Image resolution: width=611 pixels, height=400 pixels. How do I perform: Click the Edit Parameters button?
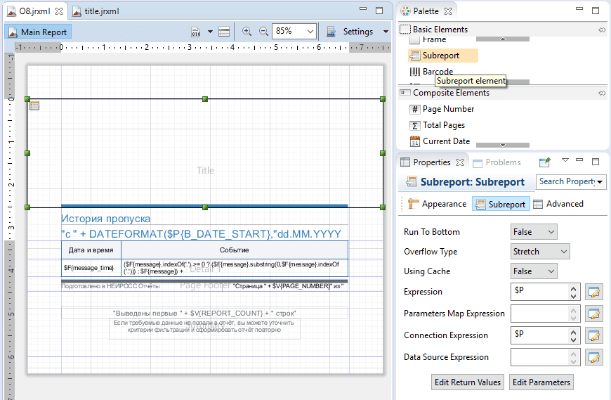[541, 382]
